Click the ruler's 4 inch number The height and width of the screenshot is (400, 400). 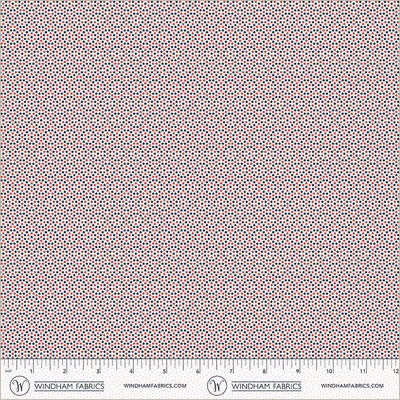click(x=131, y=371)
